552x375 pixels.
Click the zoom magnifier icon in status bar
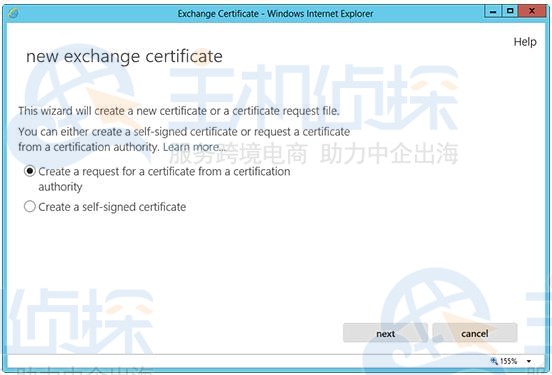pos(494,361)
